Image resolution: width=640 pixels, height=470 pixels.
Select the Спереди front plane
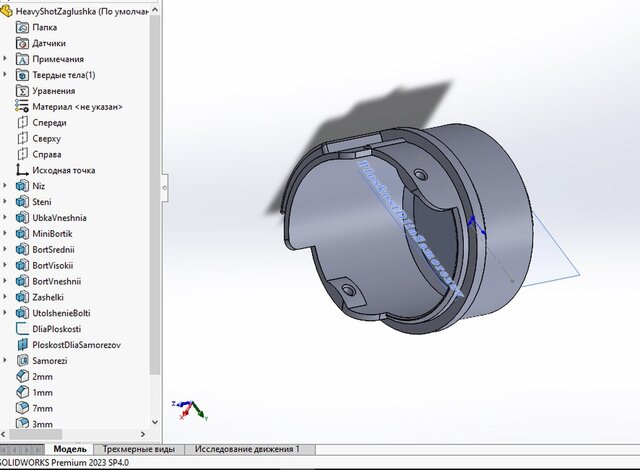click(49, 123)
